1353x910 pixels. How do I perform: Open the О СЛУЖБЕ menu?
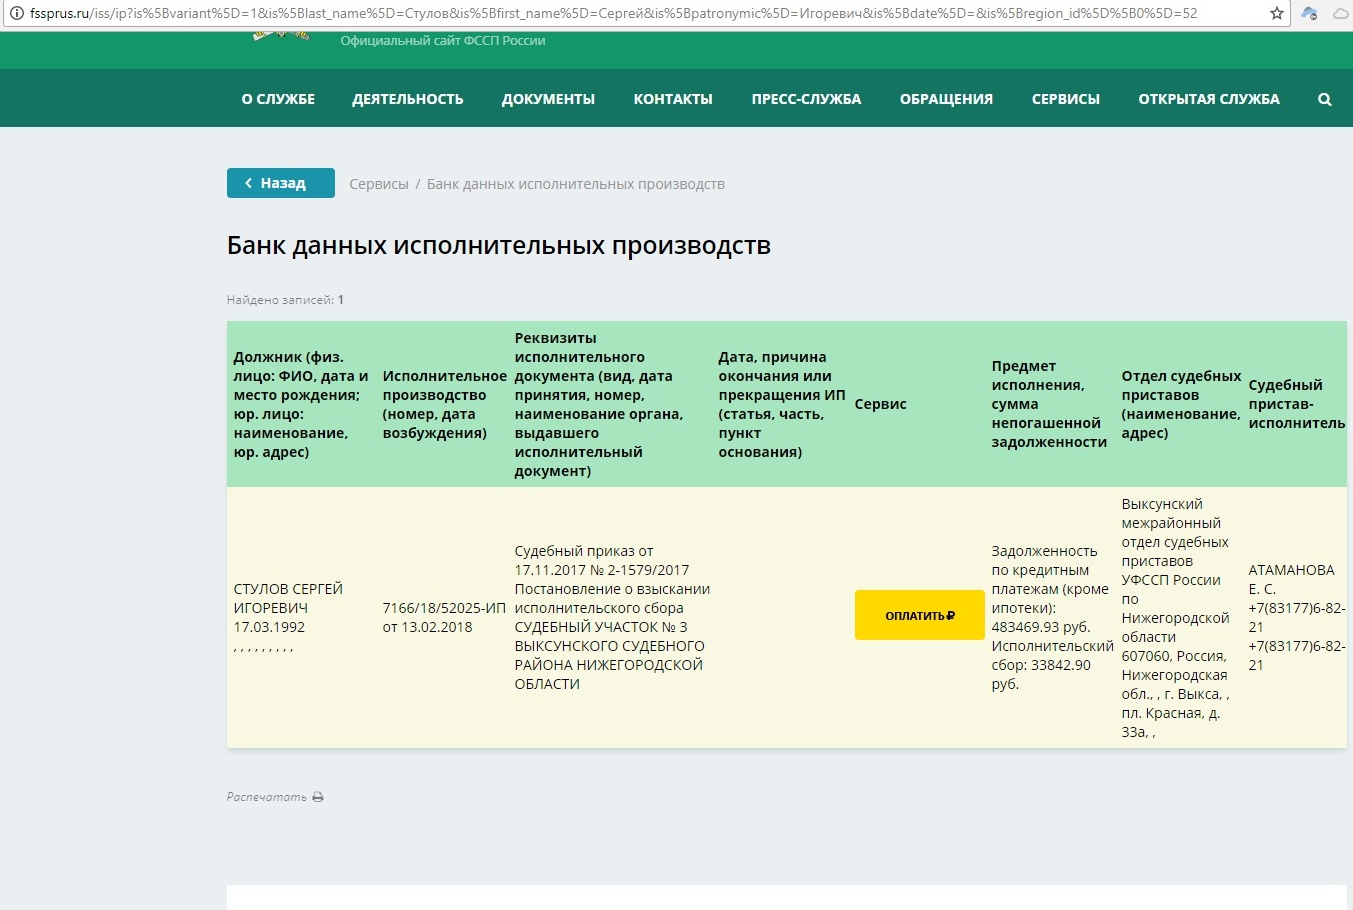[x=278, y=99]
